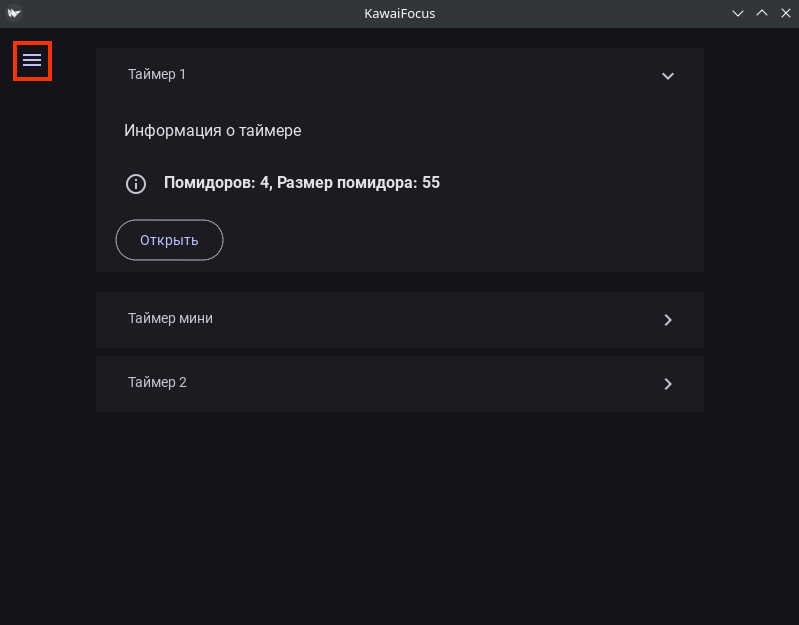Maximize the KawaiFocus window
The height and width of the screenshot is (625, 799).
762,13
